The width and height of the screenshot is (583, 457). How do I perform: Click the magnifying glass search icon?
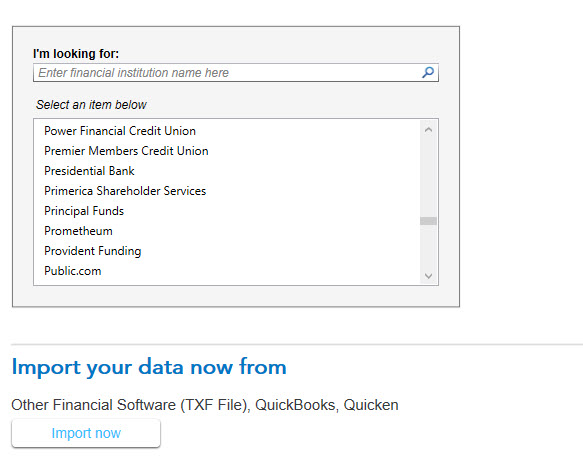(x=428, y=72)
